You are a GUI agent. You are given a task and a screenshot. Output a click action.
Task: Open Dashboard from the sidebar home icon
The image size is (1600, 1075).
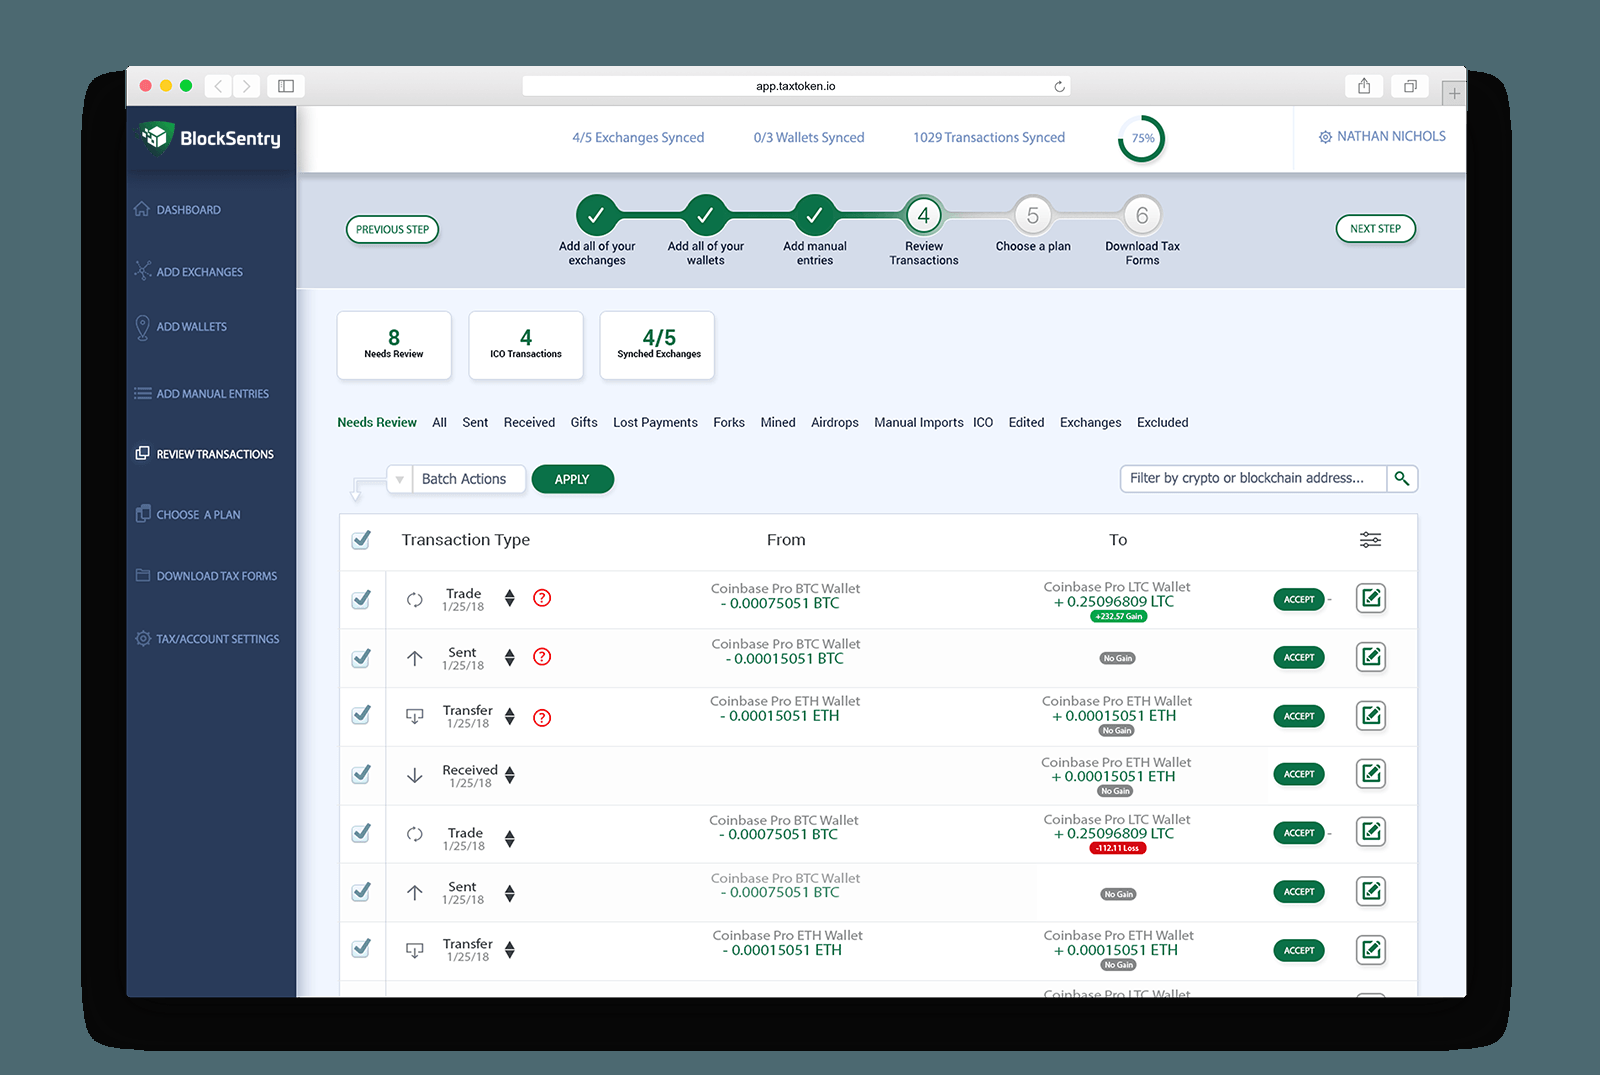point(143,210)
